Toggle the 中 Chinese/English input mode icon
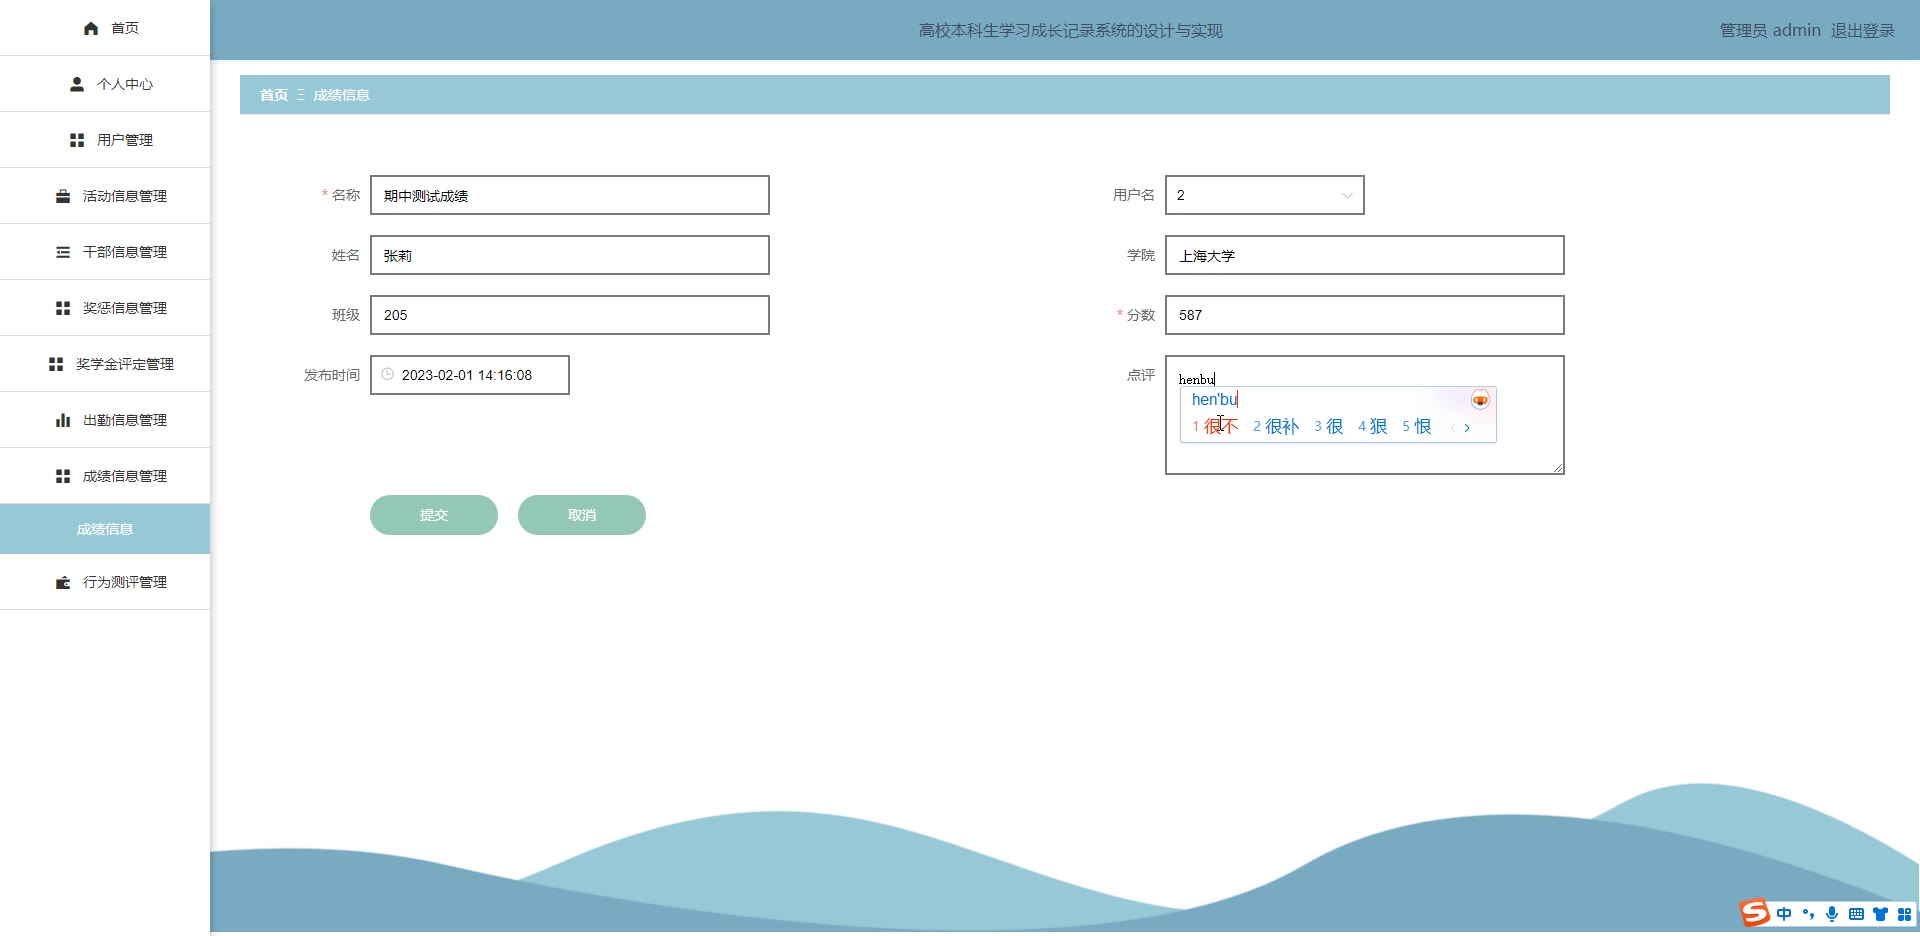The image size is (1920, 936). (x=1784, y=914)
